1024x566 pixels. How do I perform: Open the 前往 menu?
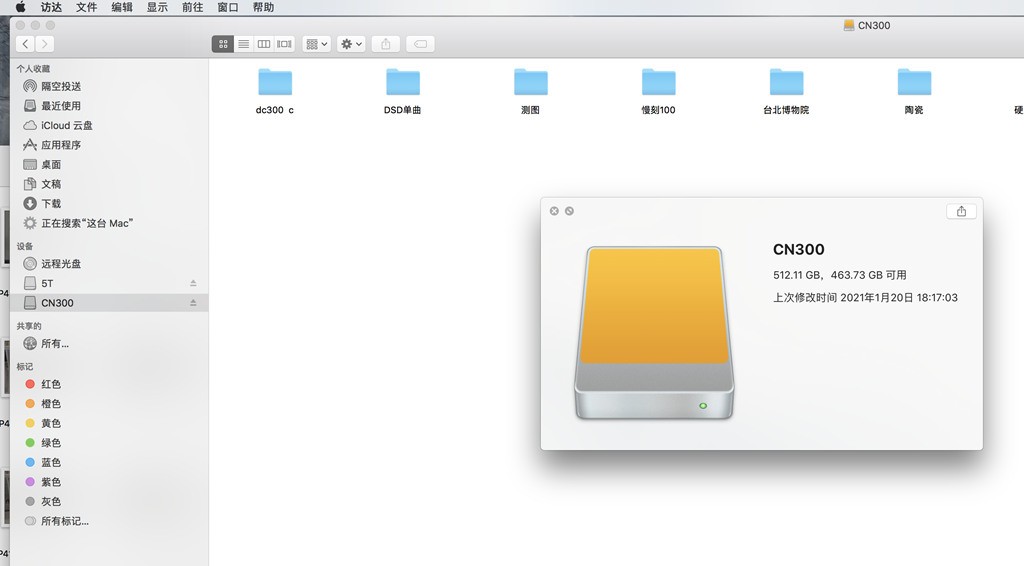[192, 7]
